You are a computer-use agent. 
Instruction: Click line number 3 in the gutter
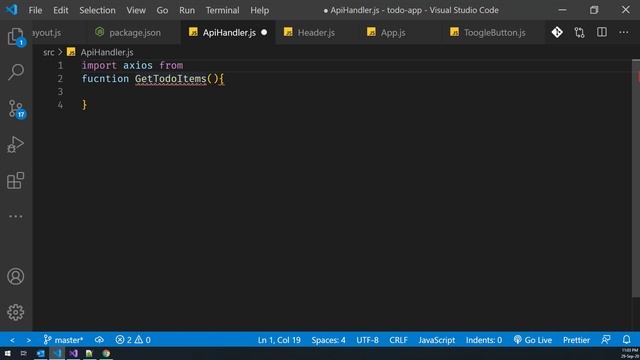(x=60, y=92)
